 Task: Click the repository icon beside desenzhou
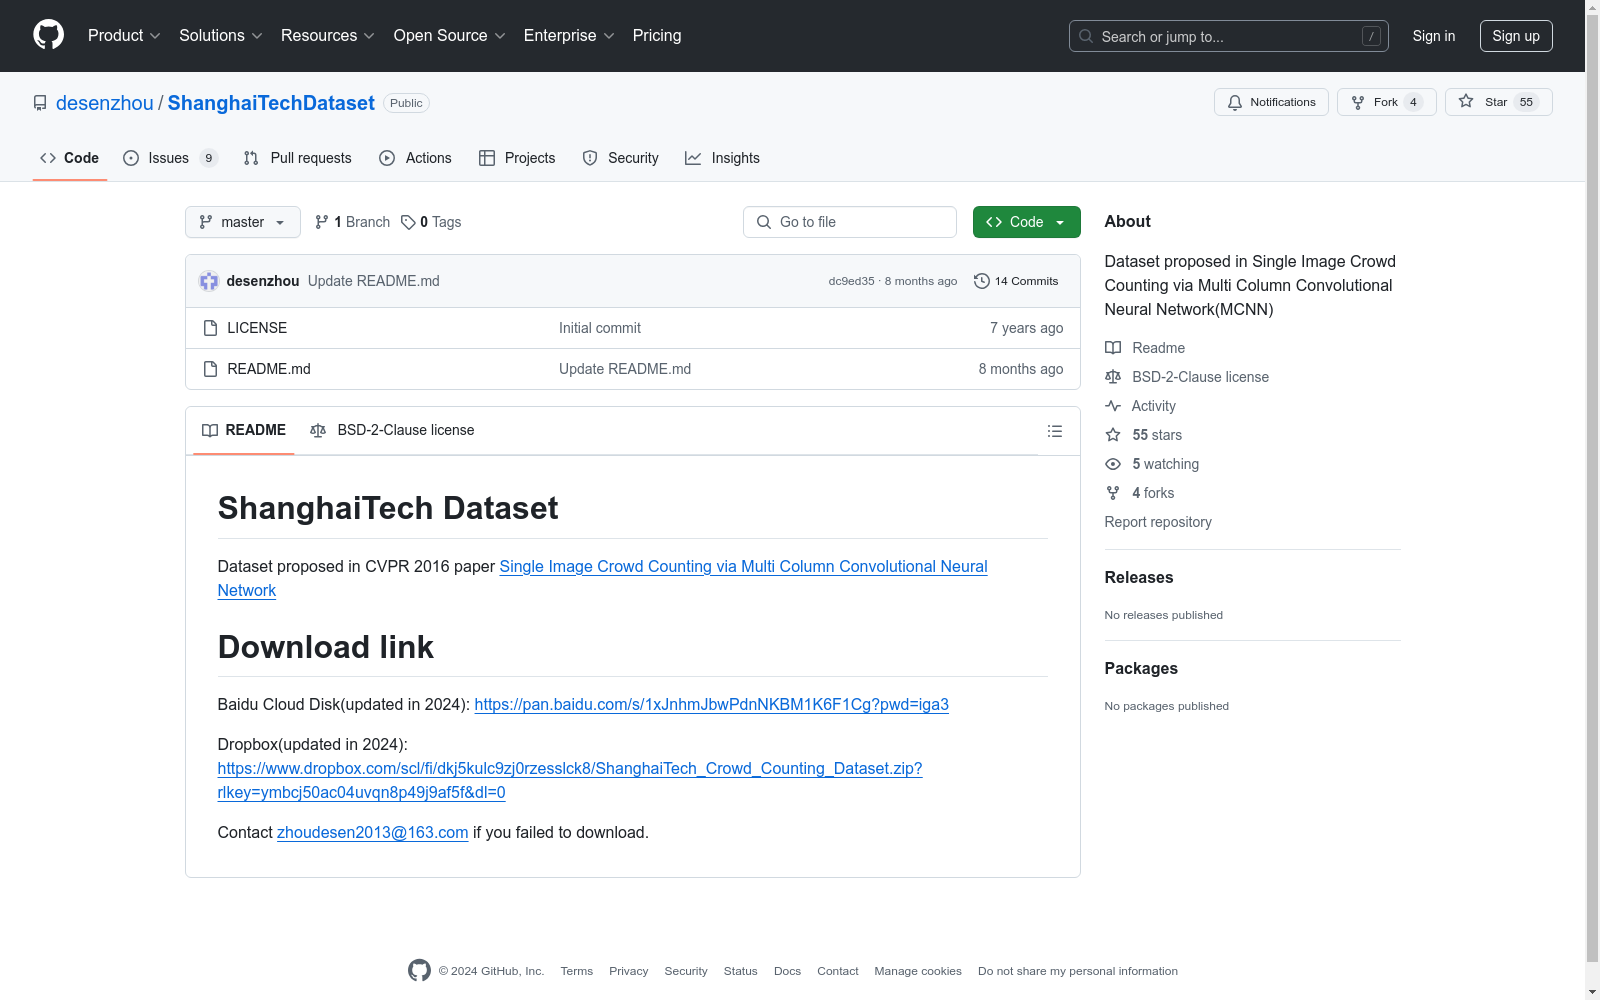click(x=40, y=103)
